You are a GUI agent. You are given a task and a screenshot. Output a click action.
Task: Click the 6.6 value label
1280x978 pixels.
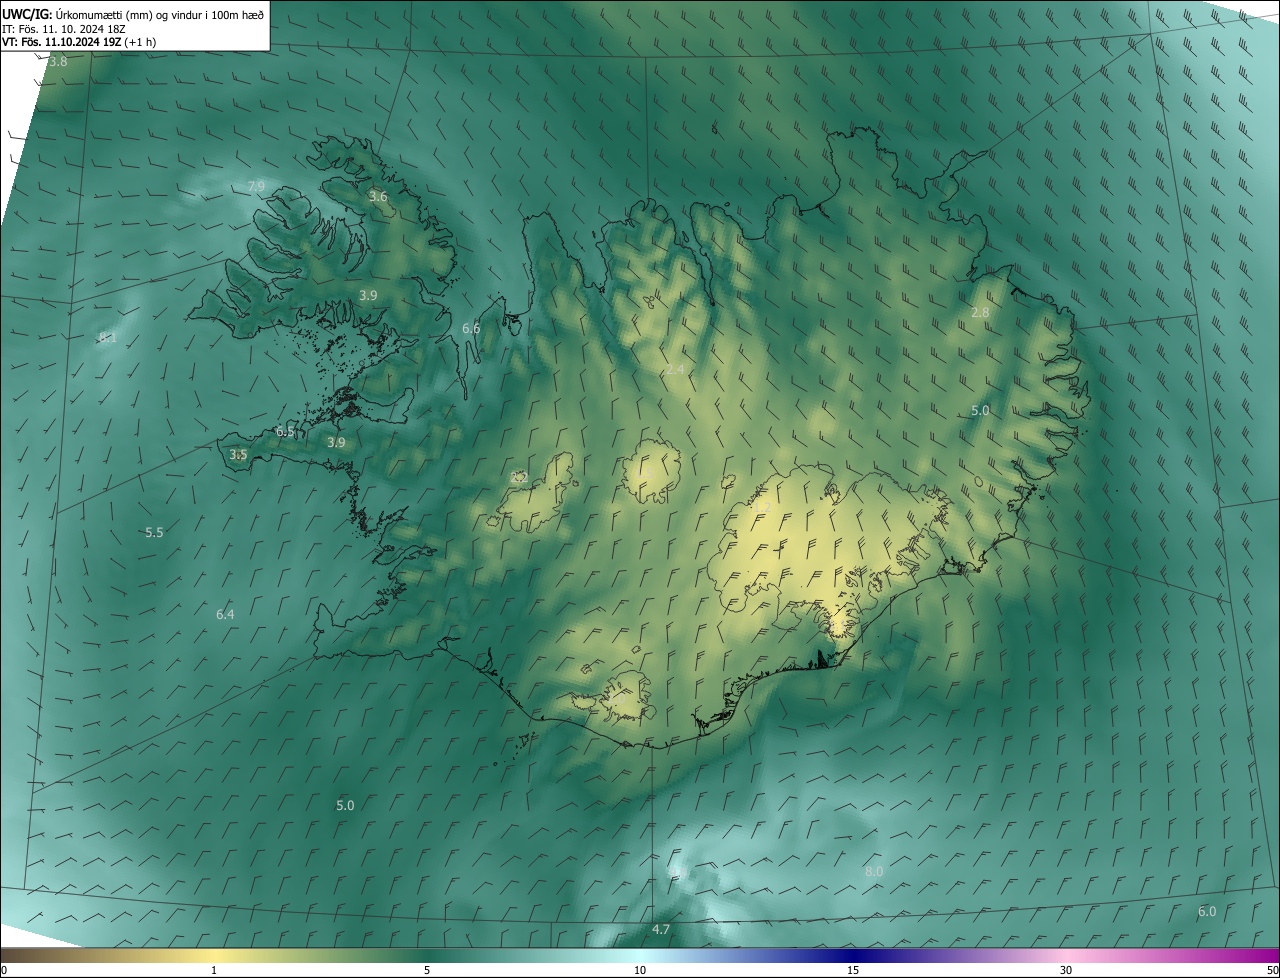471,328
